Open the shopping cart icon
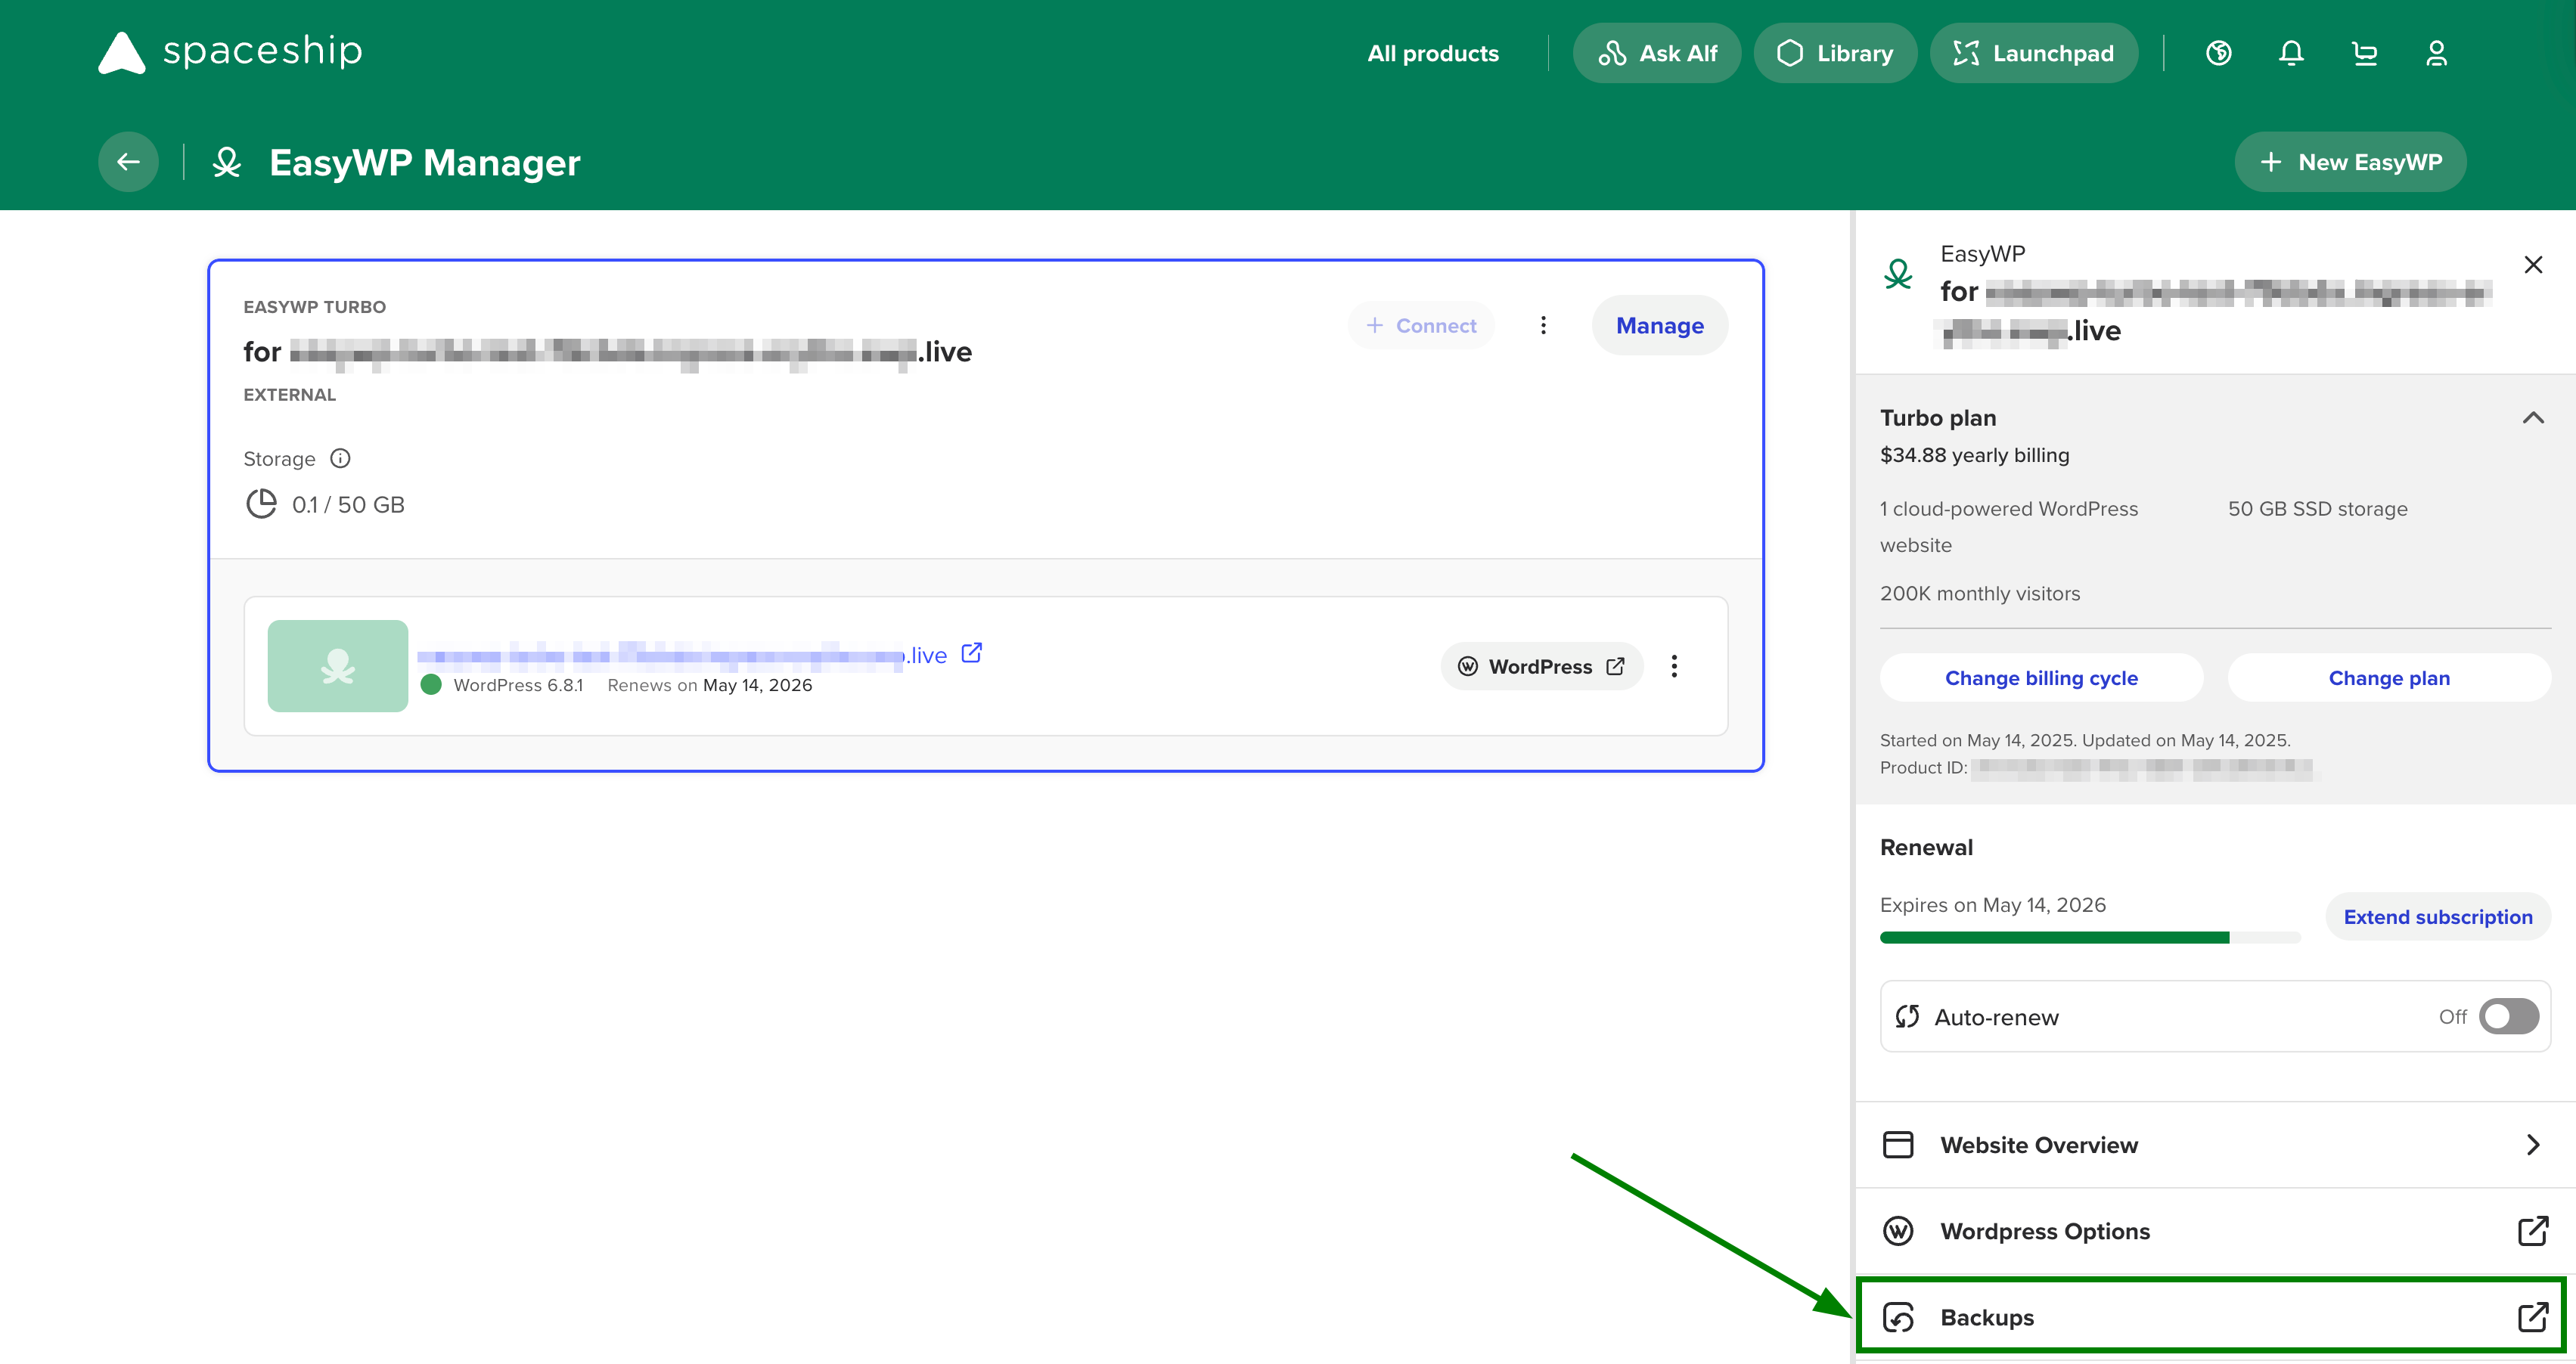 tap(2364, 53)
